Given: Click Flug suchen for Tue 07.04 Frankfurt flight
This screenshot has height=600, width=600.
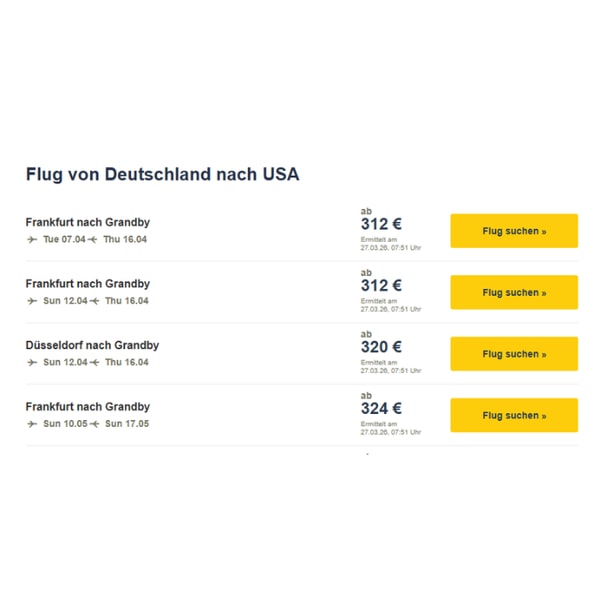Looking at the screenshot, I should pos(514,231).
